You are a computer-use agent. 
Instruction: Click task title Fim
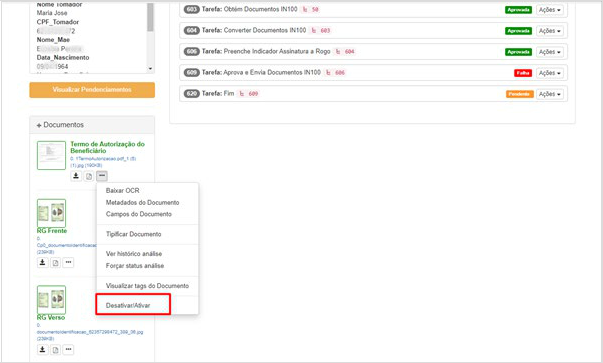tap(229, 93)
